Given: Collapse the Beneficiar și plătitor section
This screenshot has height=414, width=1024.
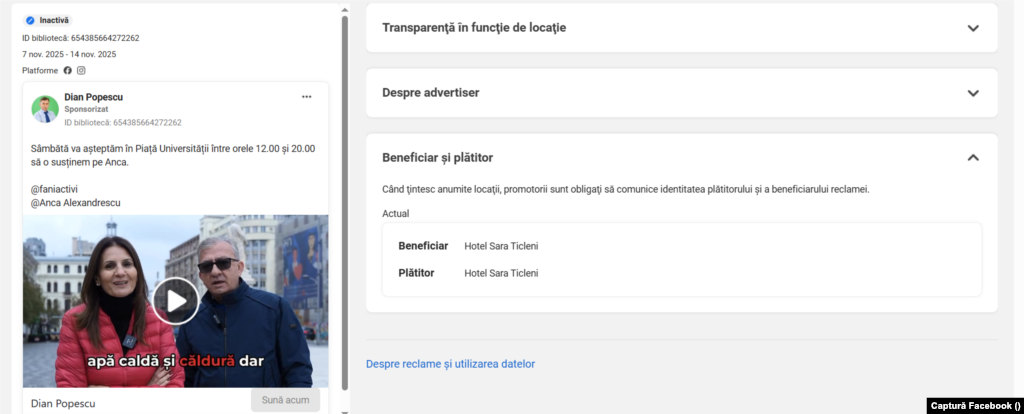Looking at the screenshot, I should pyautogui.click(x=973, y=158).
